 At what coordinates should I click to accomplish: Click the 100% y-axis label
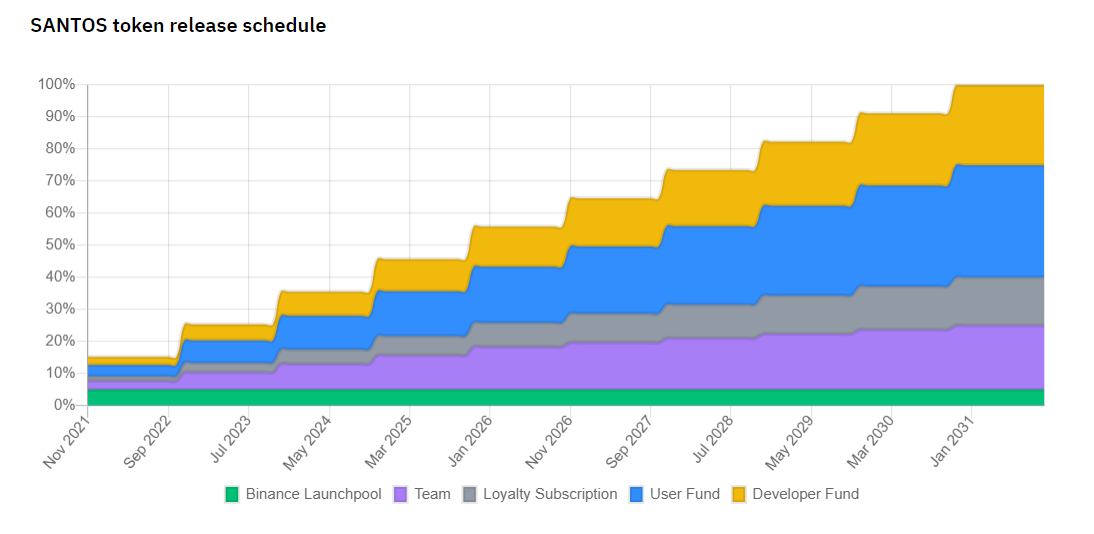coord(56,84)
